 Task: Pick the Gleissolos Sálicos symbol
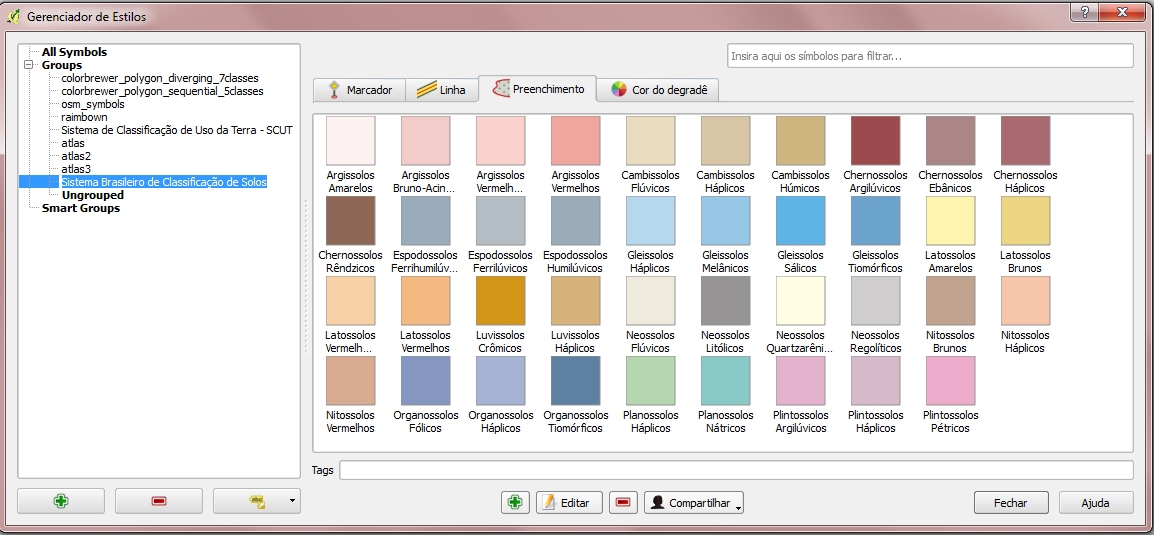pyautogui.click(x=801, y=221)
